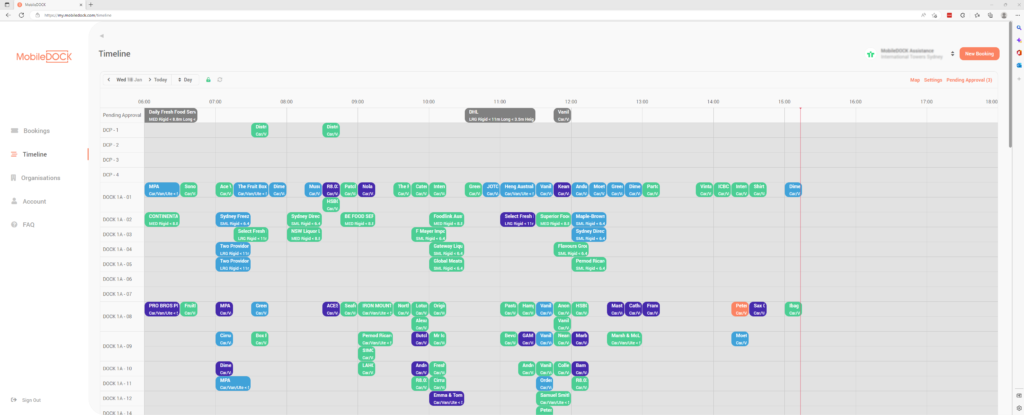The height and width of the screenshot is (415, 1024).
Task: Open Organisations in the sidebar
Action: [x=35, y=178]
